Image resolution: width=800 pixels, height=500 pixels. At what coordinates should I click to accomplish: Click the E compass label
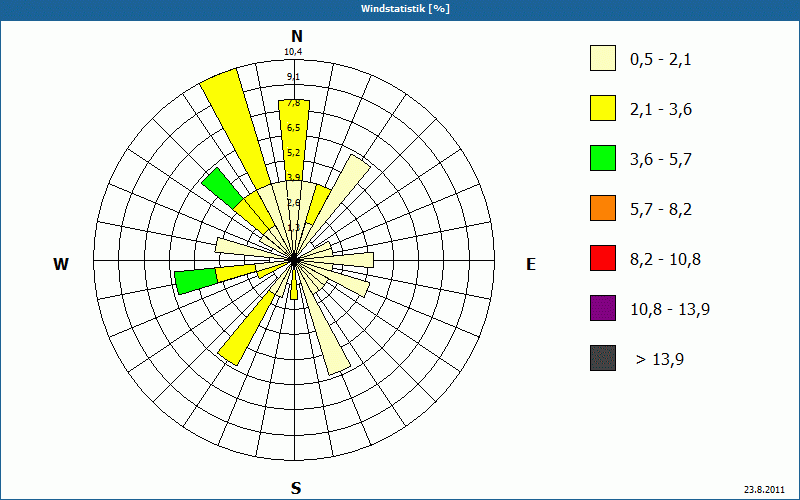click(531, 264)
